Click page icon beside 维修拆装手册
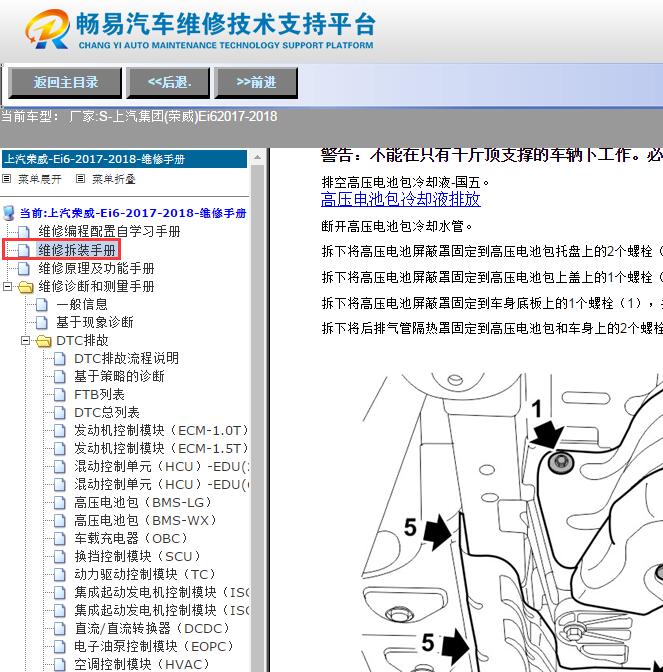The height and width of the screenshot is (672, 663). click(x=24, y=250)
